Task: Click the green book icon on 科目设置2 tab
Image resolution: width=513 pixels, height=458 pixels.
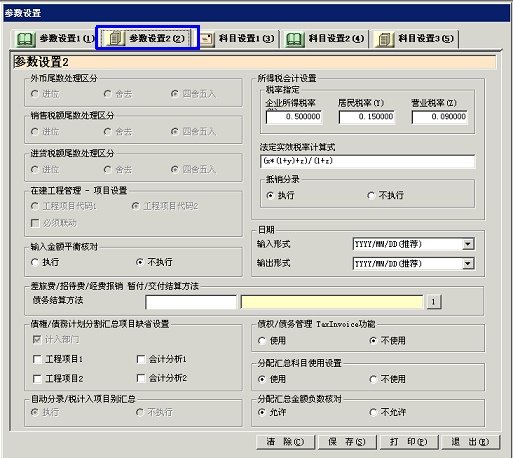Action: (x=295, y=39)
